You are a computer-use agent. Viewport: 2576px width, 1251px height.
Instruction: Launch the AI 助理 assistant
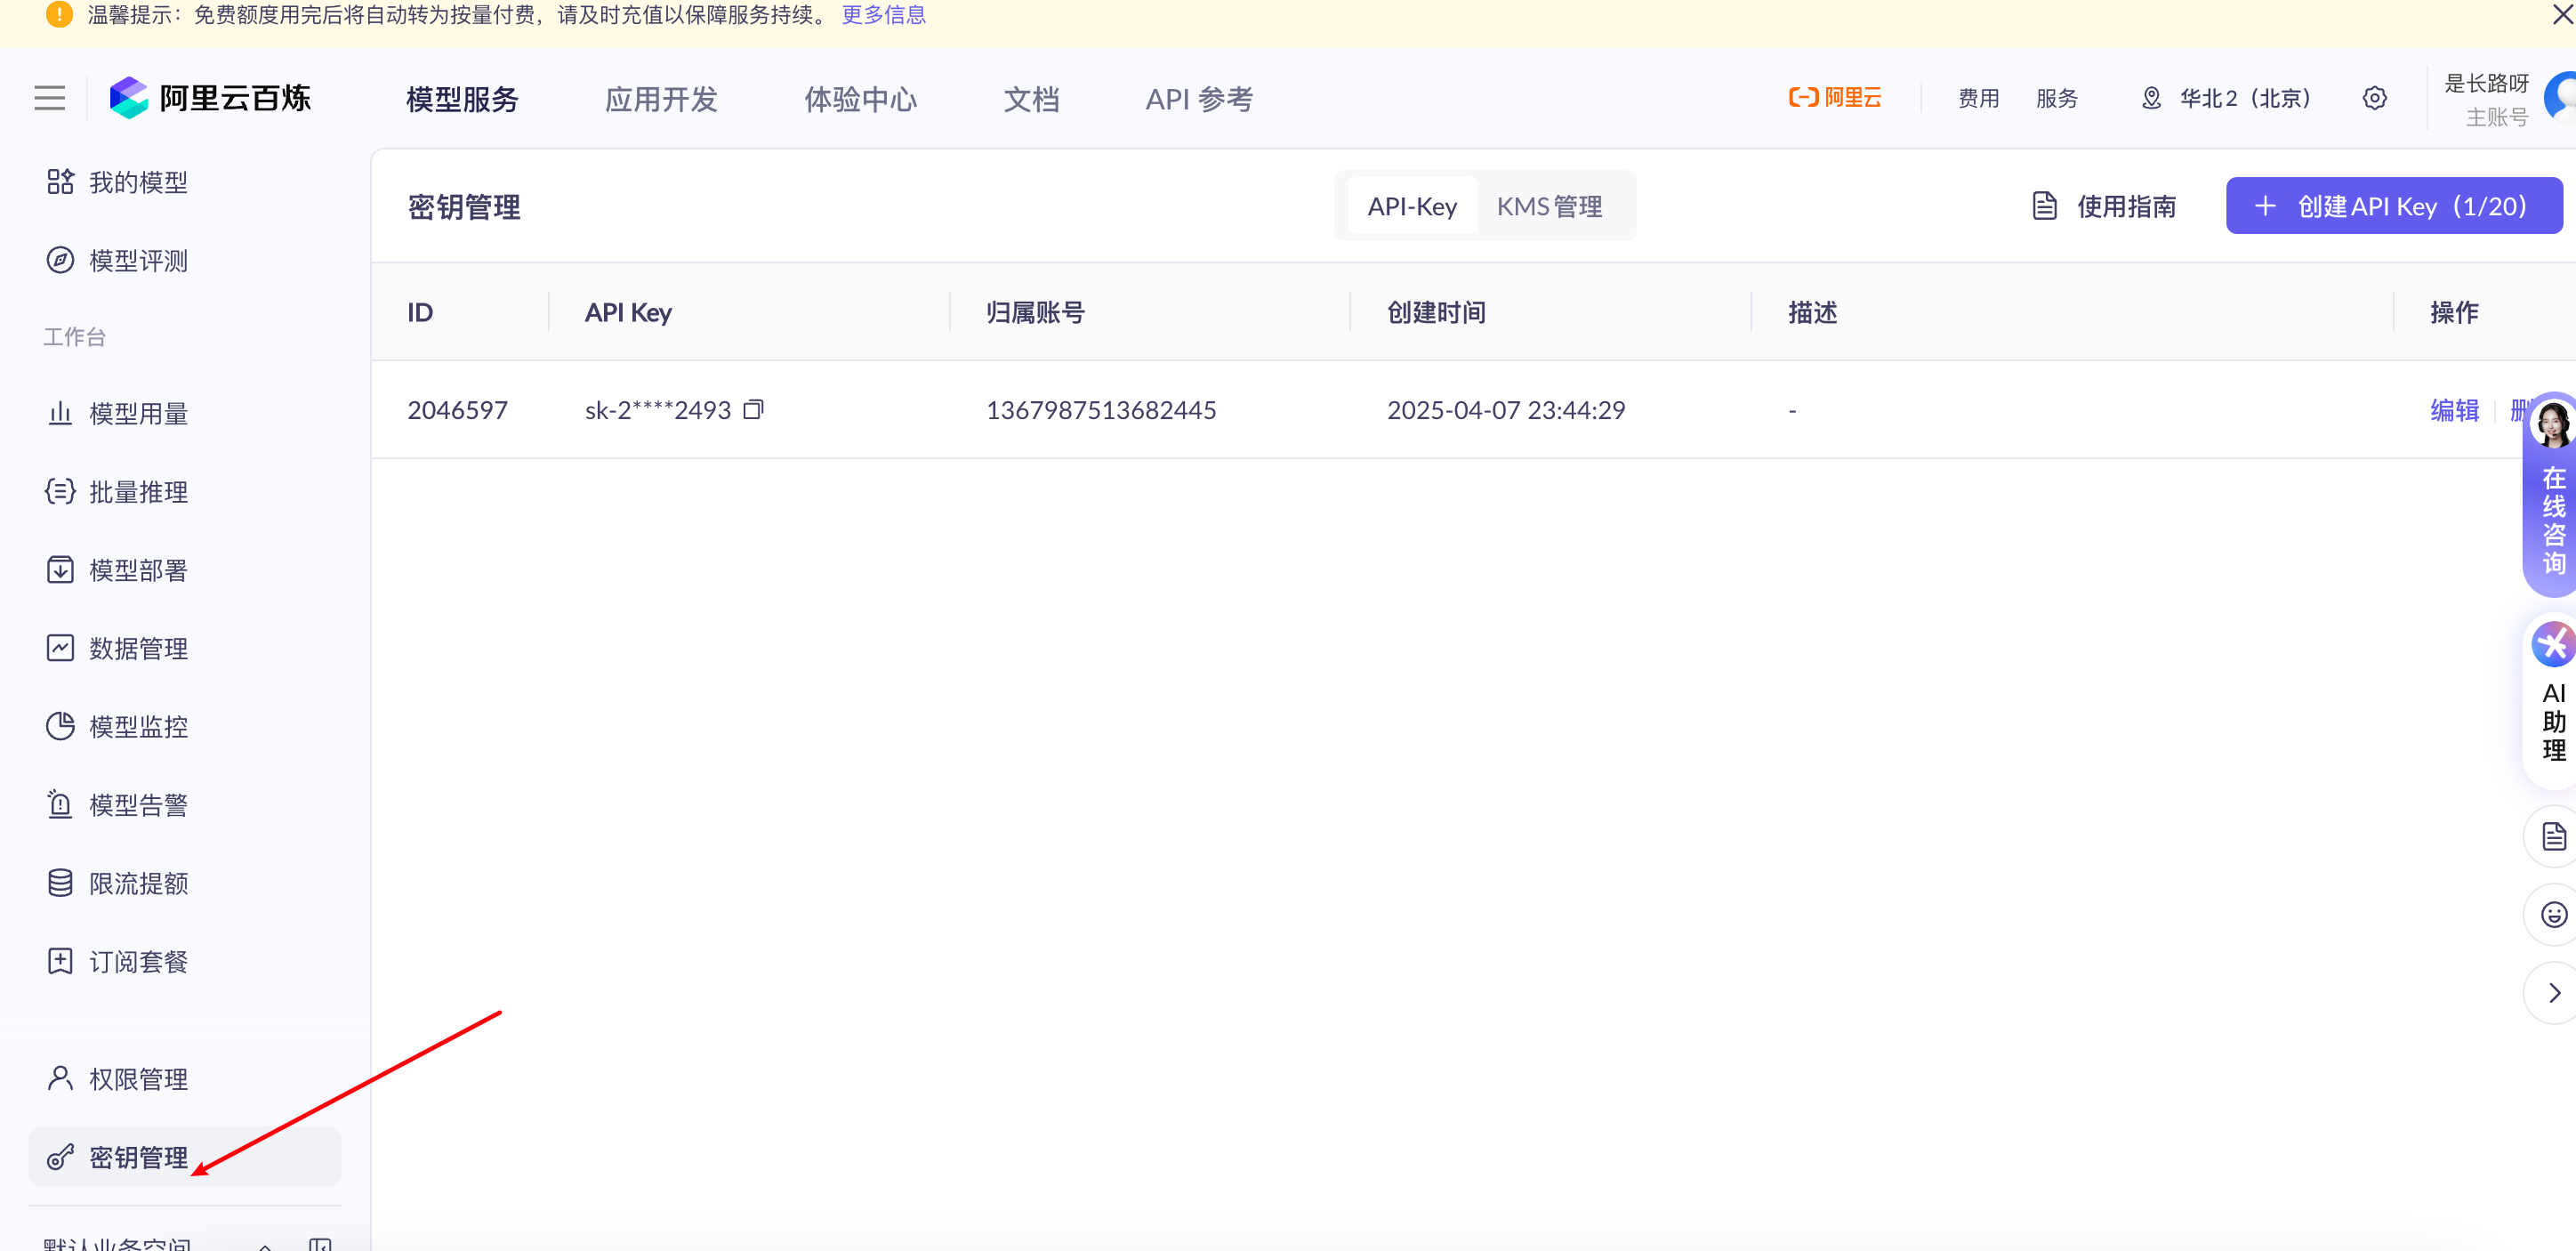coord(2553,700)
